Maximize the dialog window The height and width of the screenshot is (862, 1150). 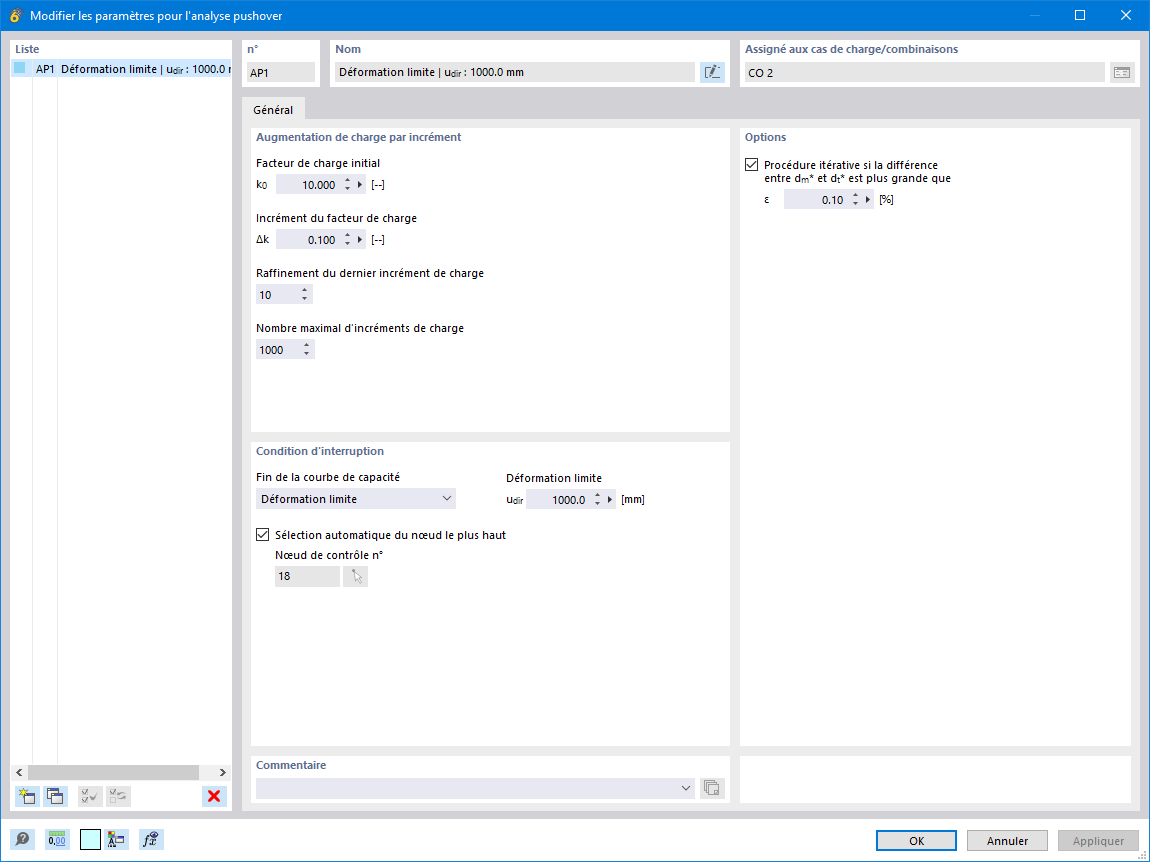click(x=1080, y=15)
